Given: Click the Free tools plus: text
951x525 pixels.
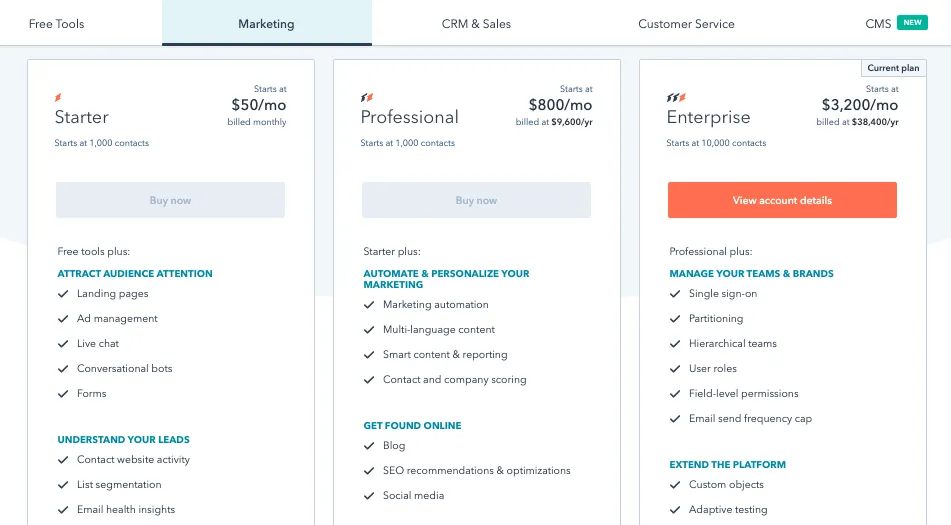Looking at the screenshot, I should (93, 251).
